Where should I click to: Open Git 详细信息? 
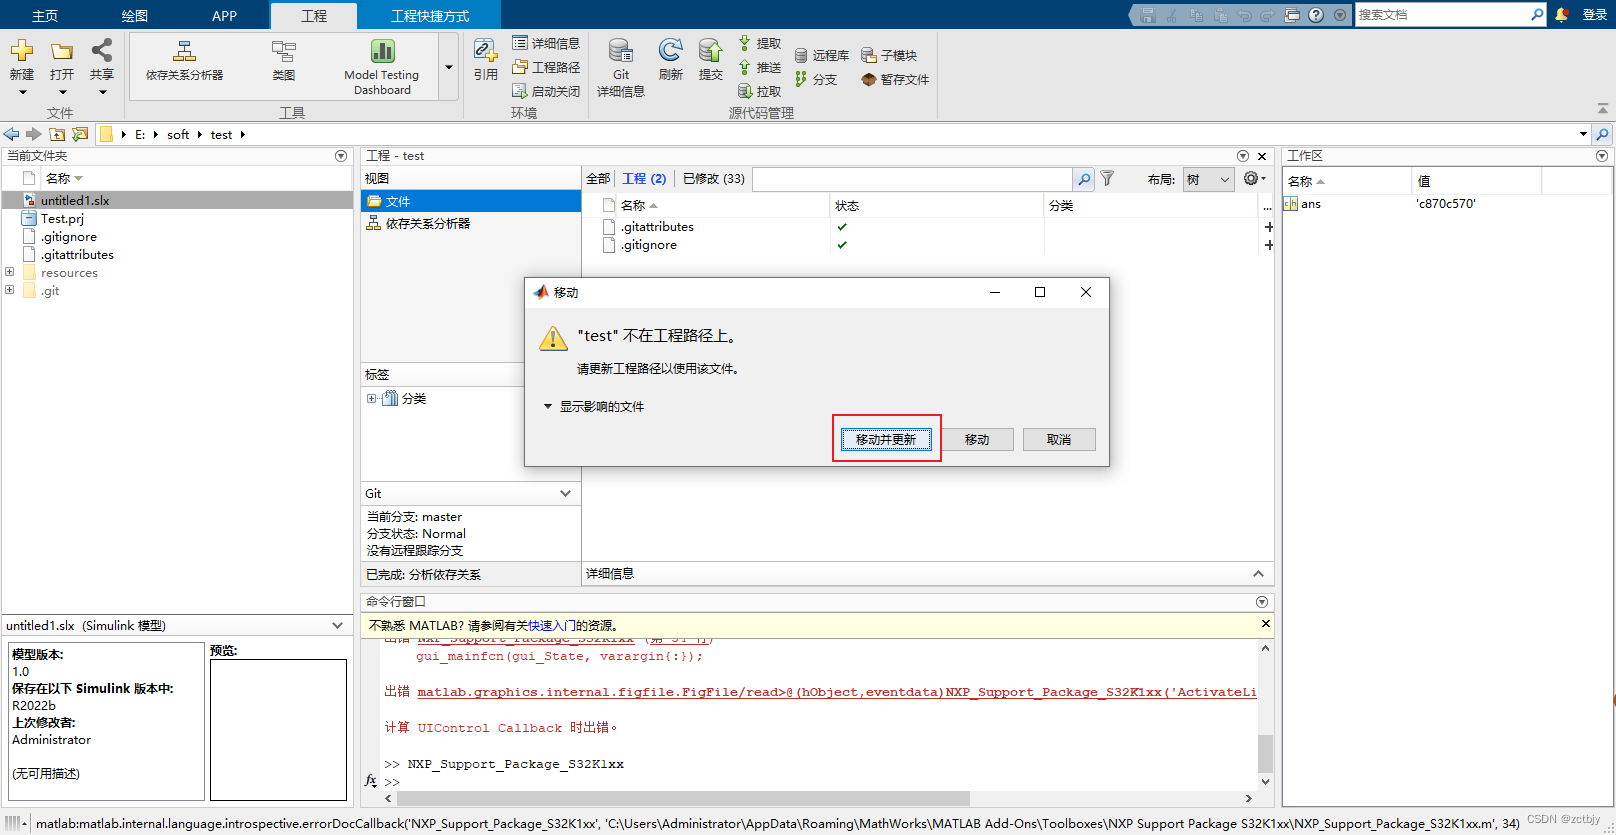(x=621, y=68)
